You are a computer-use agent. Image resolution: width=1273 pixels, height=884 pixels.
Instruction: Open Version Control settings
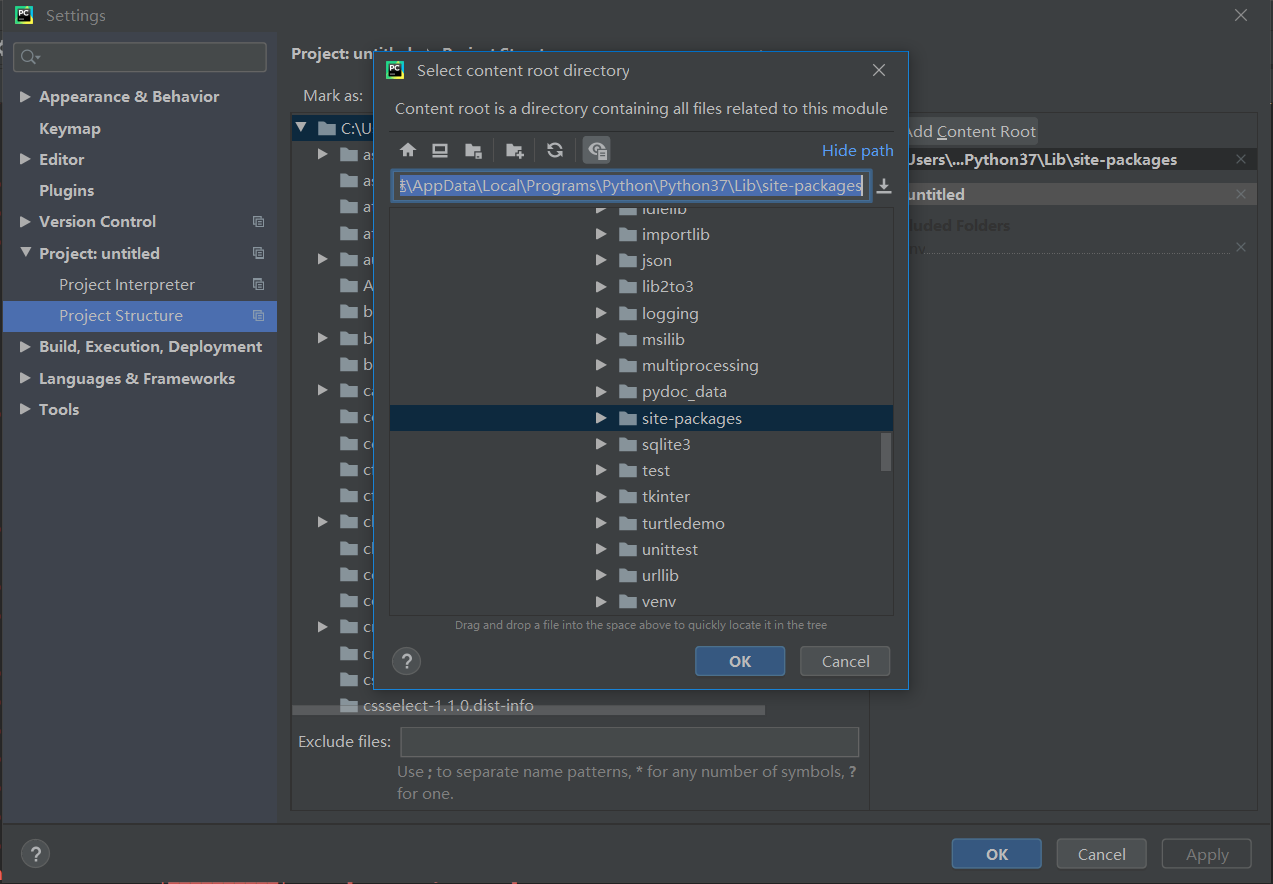pyautogui.click(x=97, y=222)
